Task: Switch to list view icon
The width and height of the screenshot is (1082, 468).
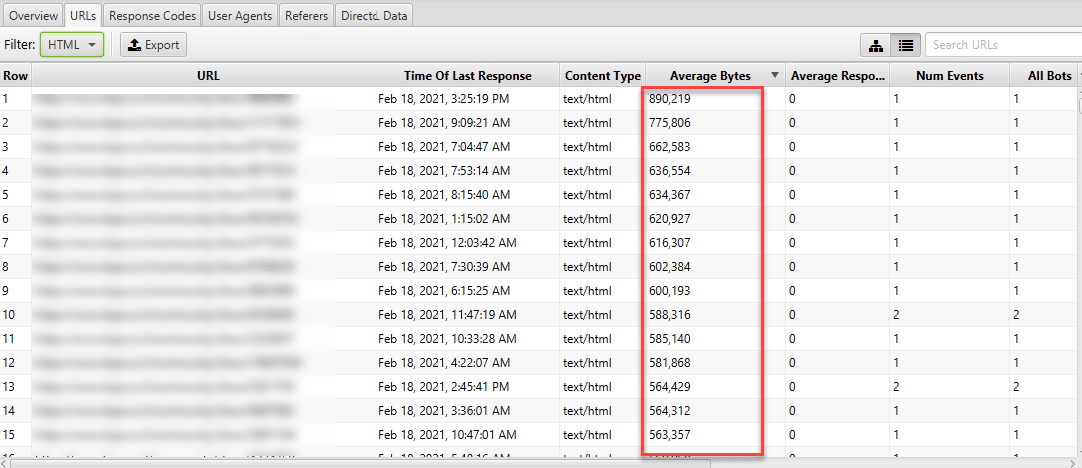Action: 906,45
